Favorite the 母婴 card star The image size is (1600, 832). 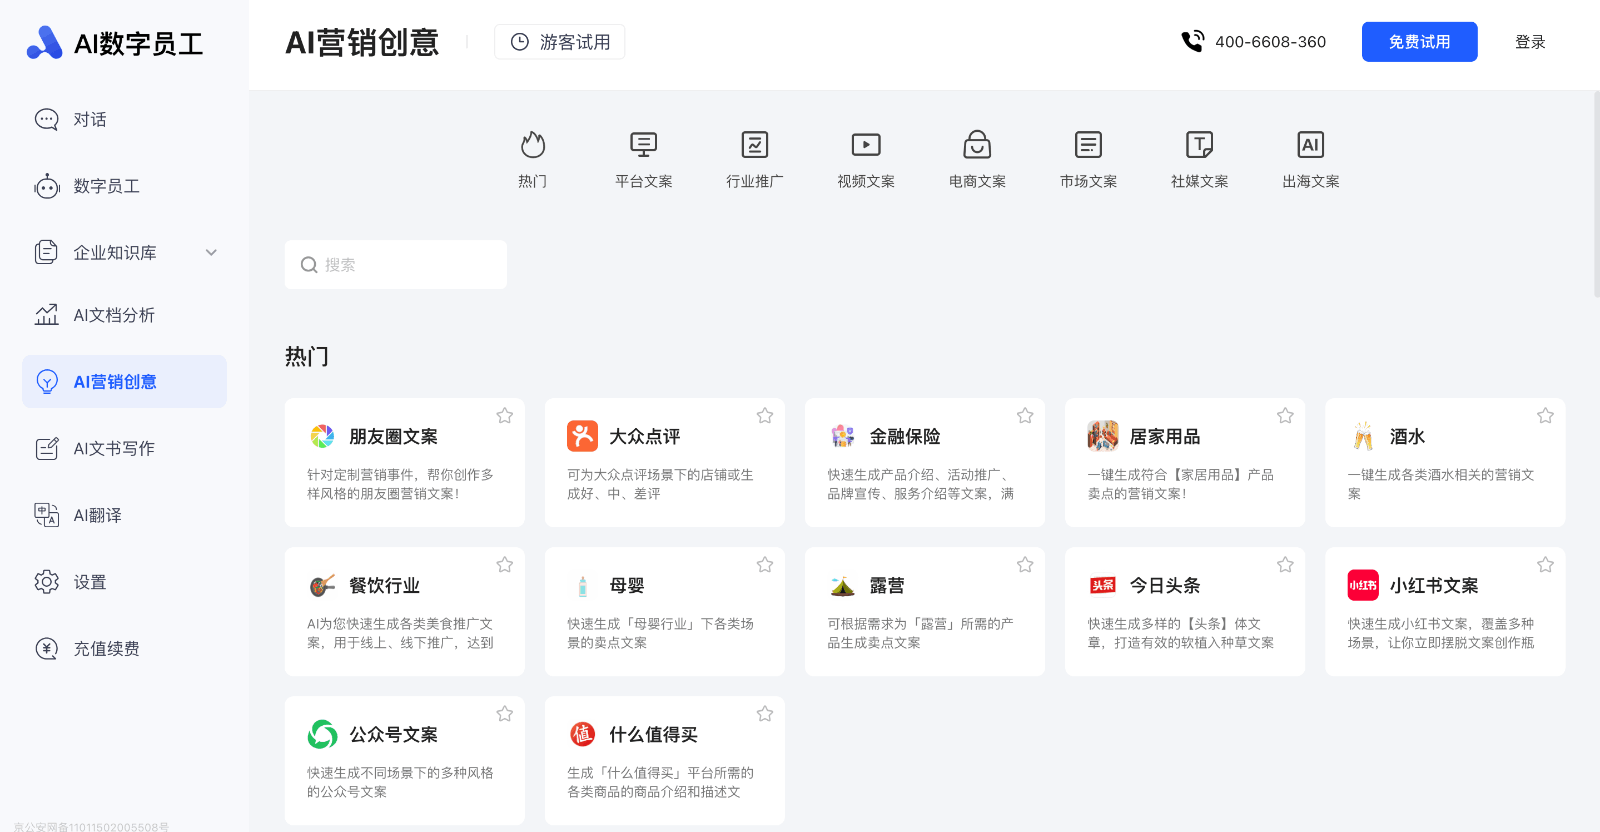tap(765, 565)
